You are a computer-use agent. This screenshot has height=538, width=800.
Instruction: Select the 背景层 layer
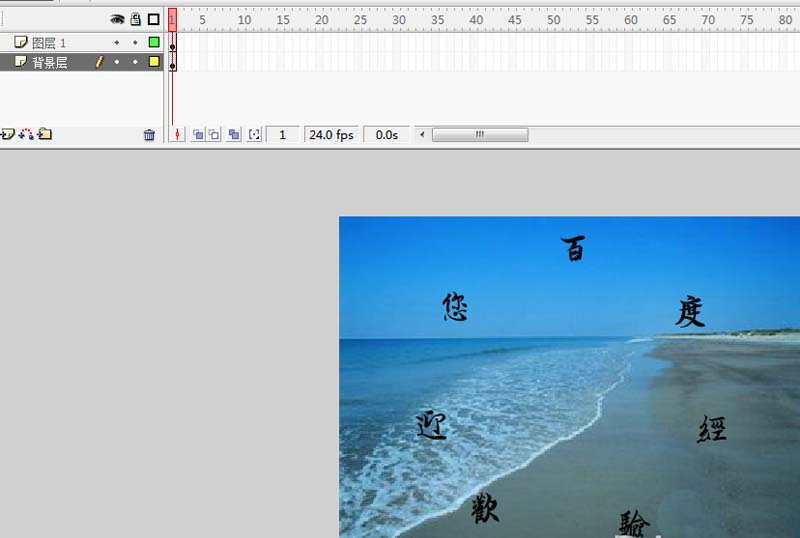click(50, 62)
